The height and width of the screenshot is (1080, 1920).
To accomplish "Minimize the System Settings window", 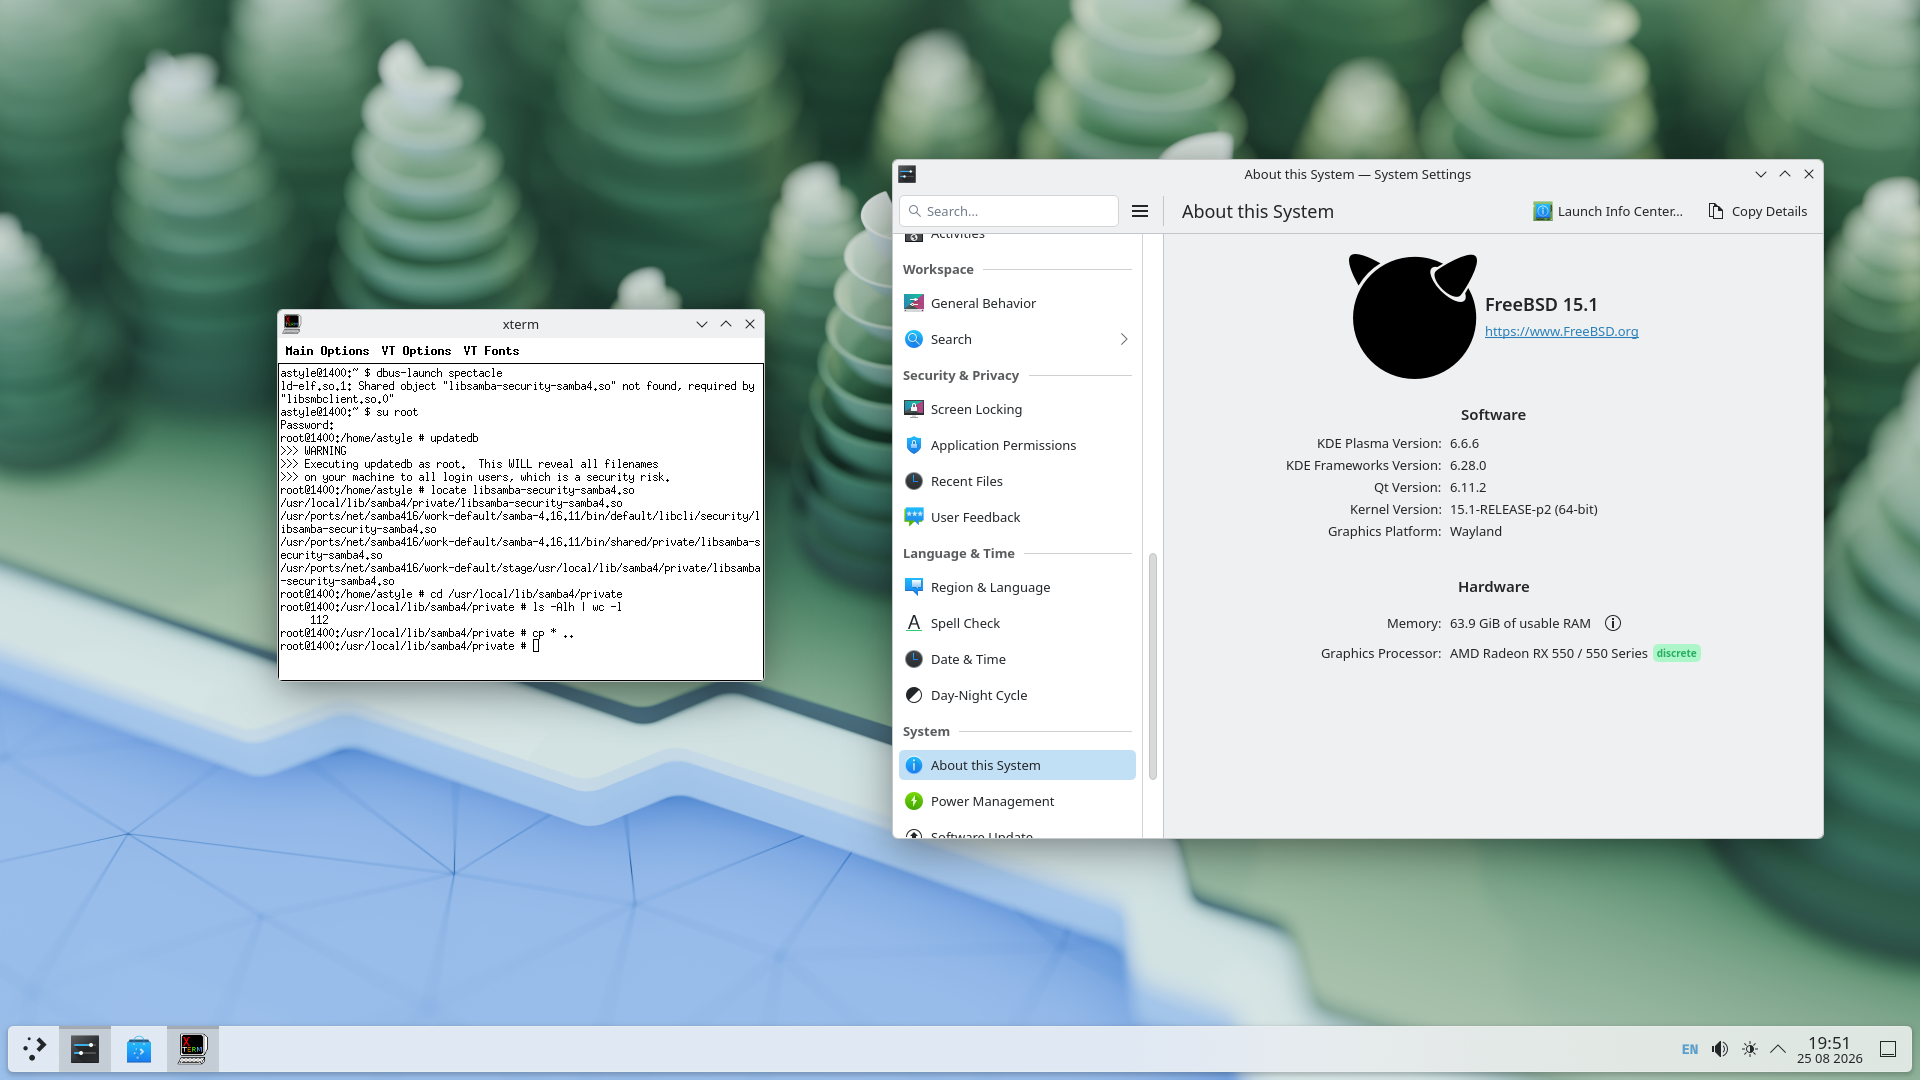I will click(1761, 174).
